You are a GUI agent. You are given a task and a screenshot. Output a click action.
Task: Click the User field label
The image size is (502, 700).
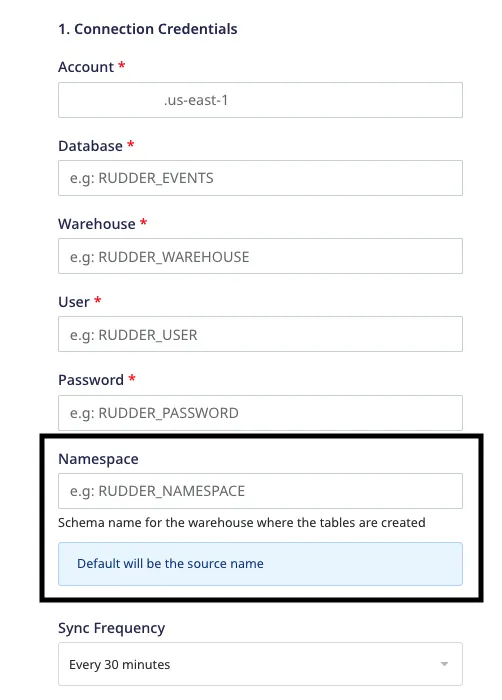74,302
